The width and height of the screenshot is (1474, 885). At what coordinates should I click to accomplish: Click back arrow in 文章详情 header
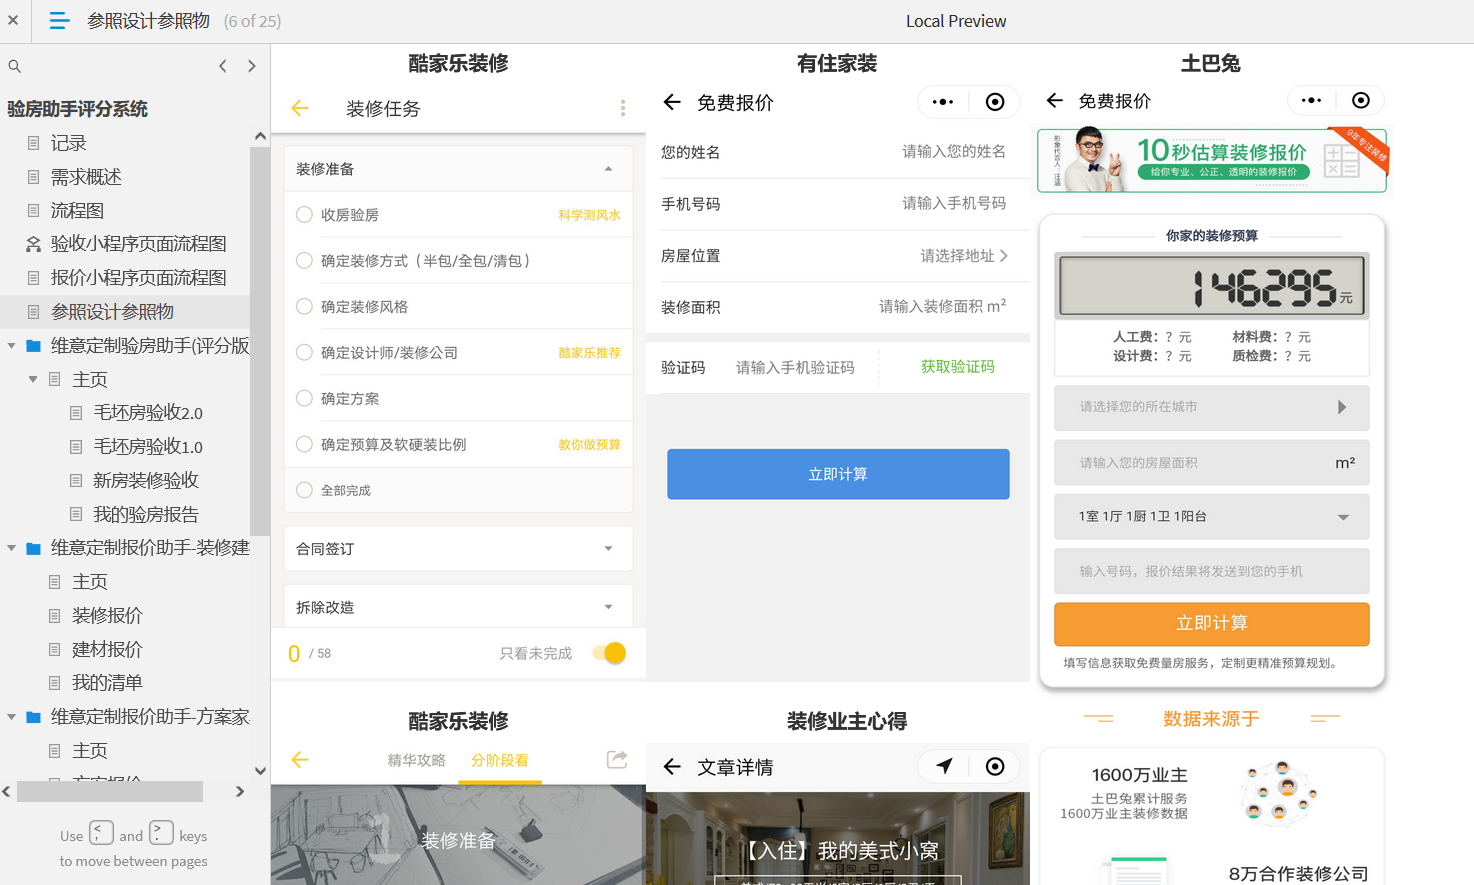pyautogui.click(x=672, y=767)
